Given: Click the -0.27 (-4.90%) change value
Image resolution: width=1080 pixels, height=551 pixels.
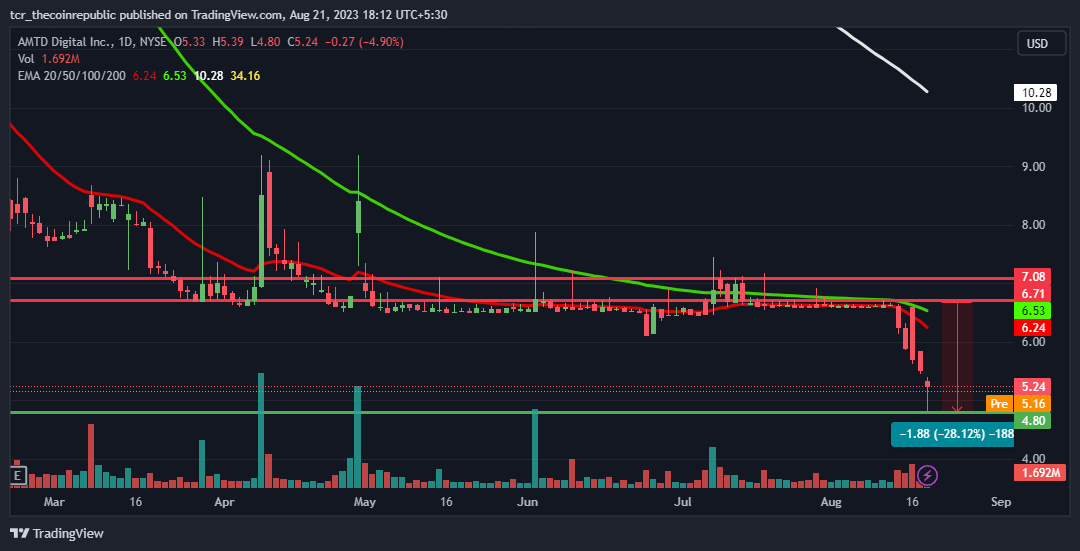Looking at the screenshot, I should point(364,42).
